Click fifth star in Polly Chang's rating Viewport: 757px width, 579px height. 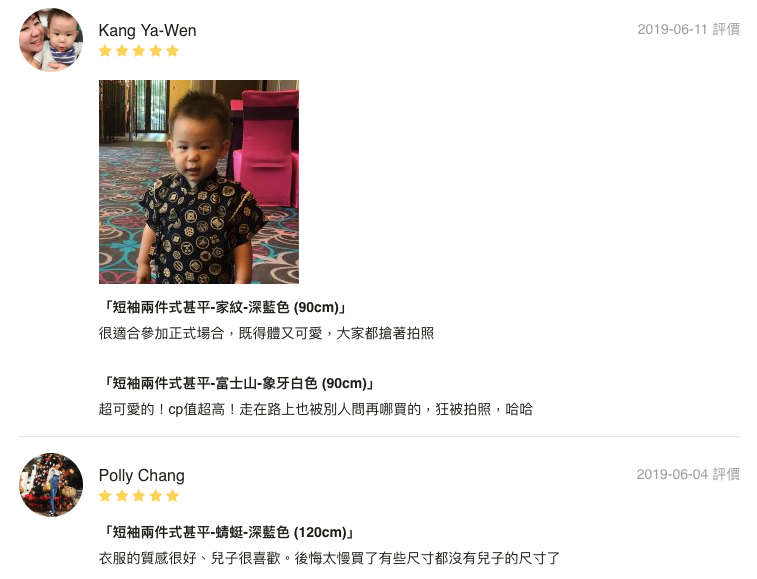coord(172,496)
